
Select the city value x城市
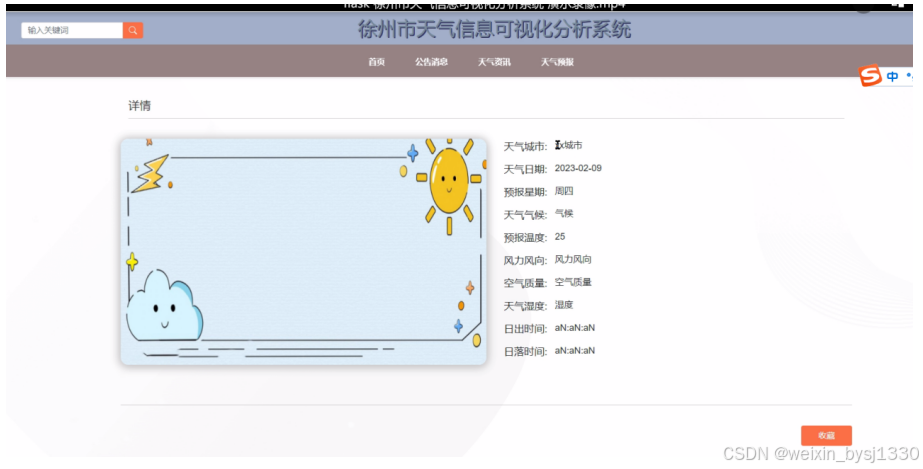tap(569, 145)
